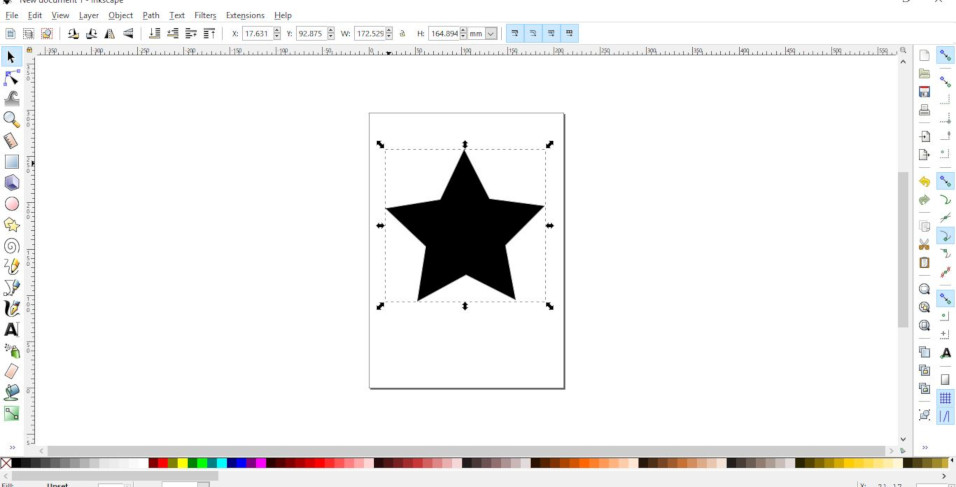Pick the Calligraphy tool

tap(11, 308)
